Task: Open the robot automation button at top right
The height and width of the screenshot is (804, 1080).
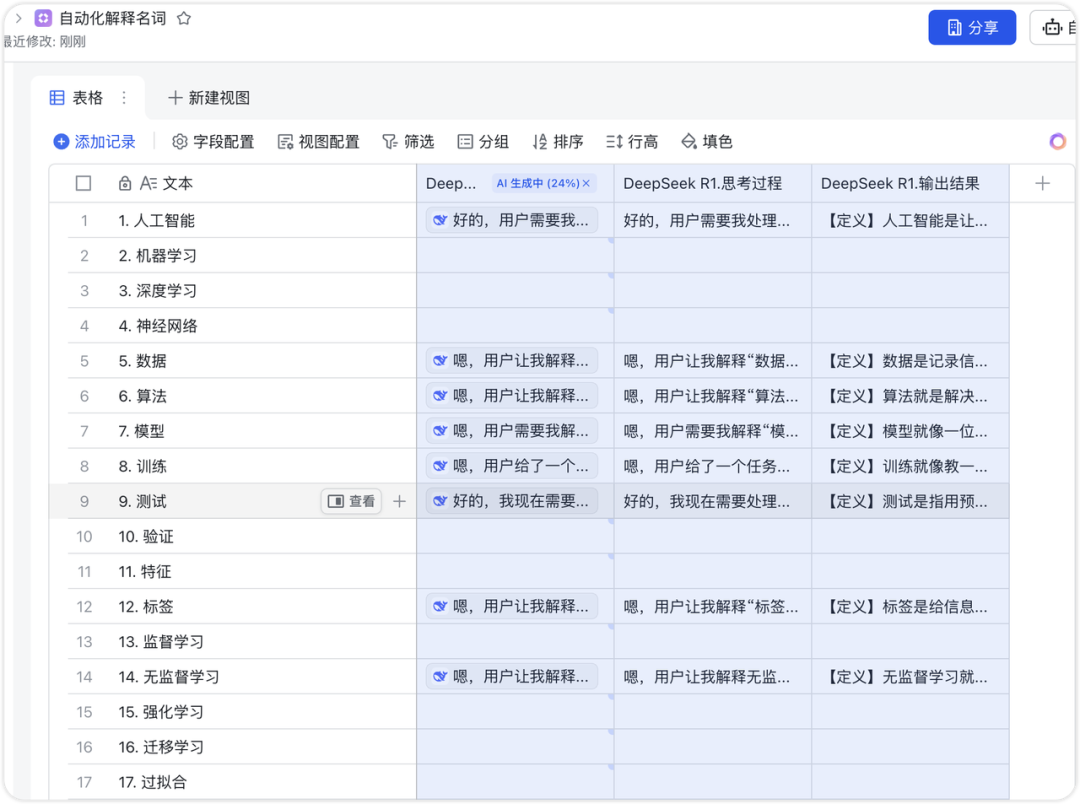Action: pyautogui.click(x=1053, y=28)
